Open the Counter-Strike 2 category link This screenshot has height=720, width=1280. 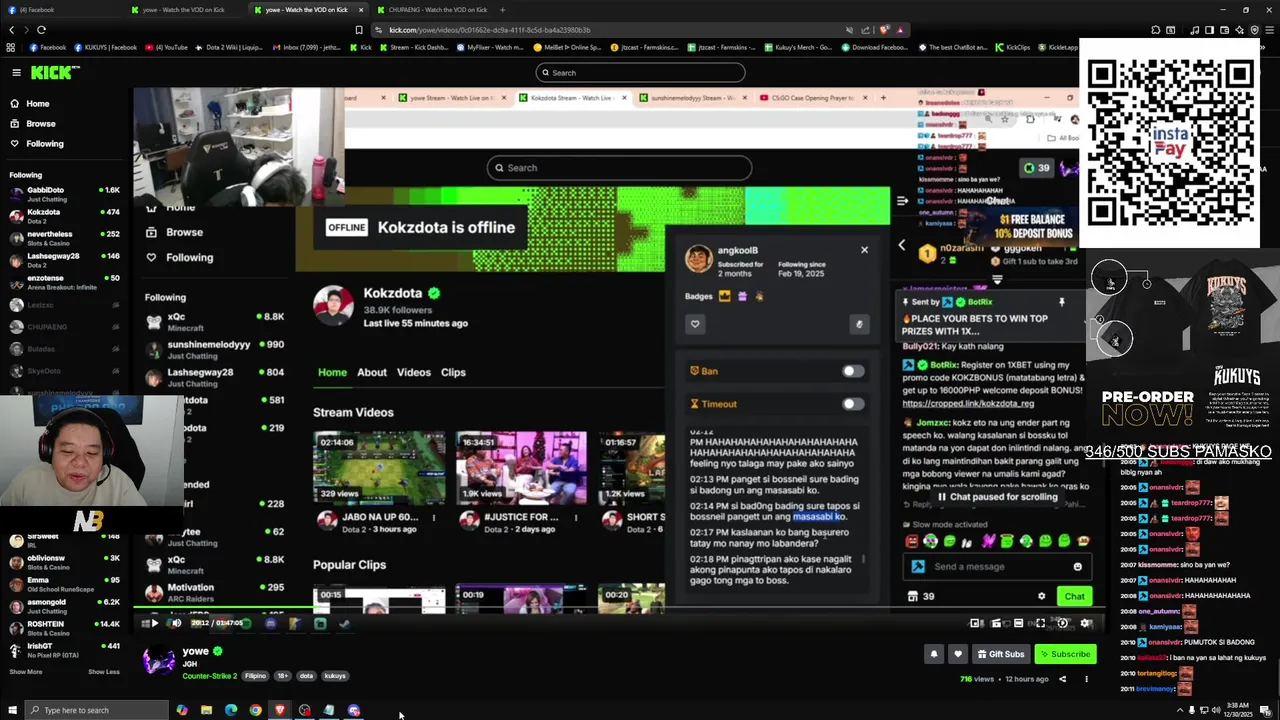pyautogui.click(x=209, y=676)
